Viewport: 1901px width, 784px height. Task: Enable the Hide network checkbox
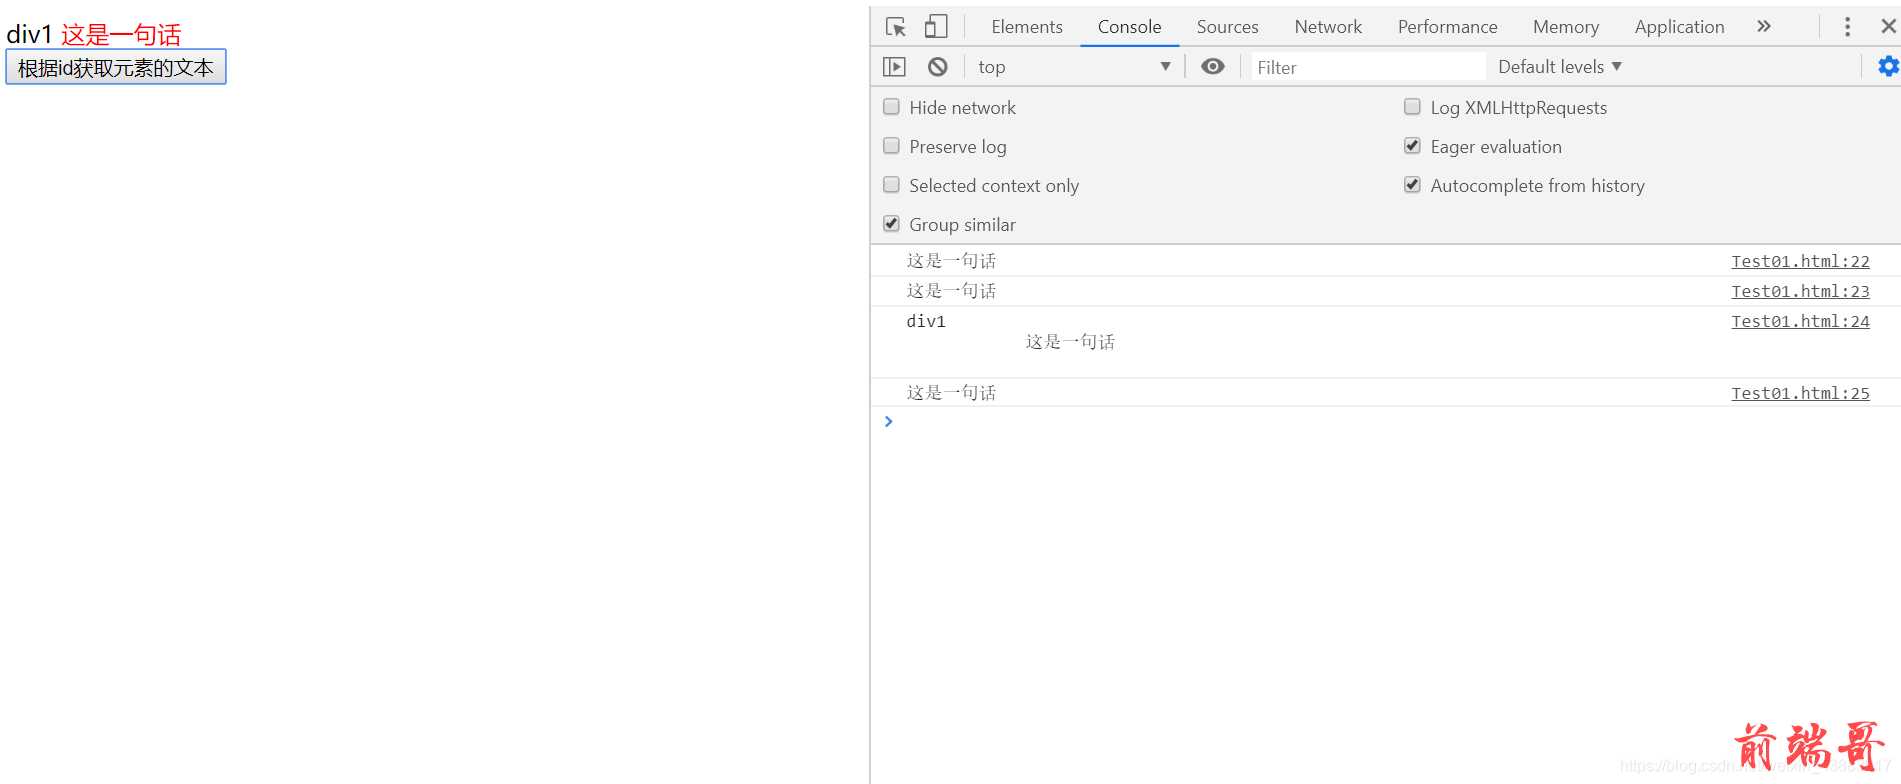891,107
